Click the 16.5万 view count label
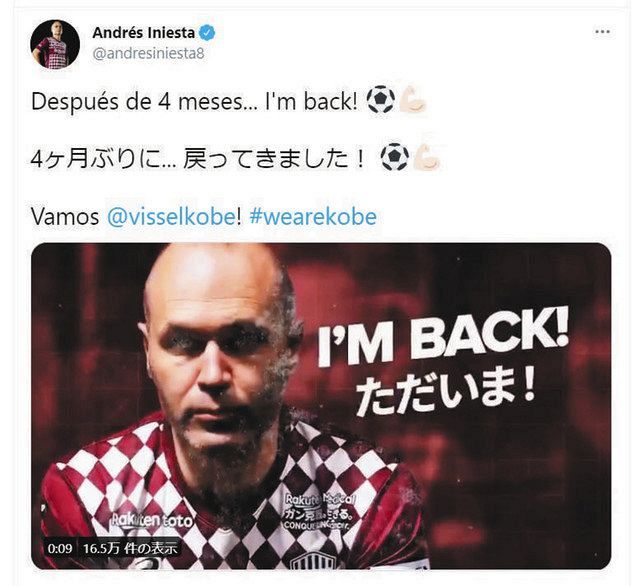The width and height of the screenshot is (640, 586). pyautogui.click(x=131, y=548)
